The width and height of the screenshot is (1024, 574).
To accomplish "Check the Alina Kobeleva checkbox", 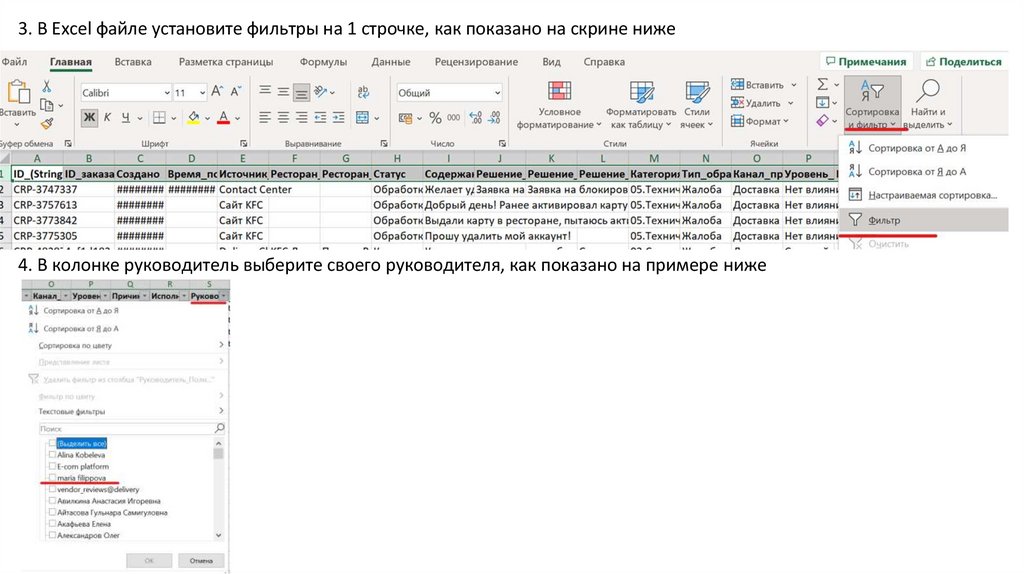I will pyautogui.click(x=53, y=454).
